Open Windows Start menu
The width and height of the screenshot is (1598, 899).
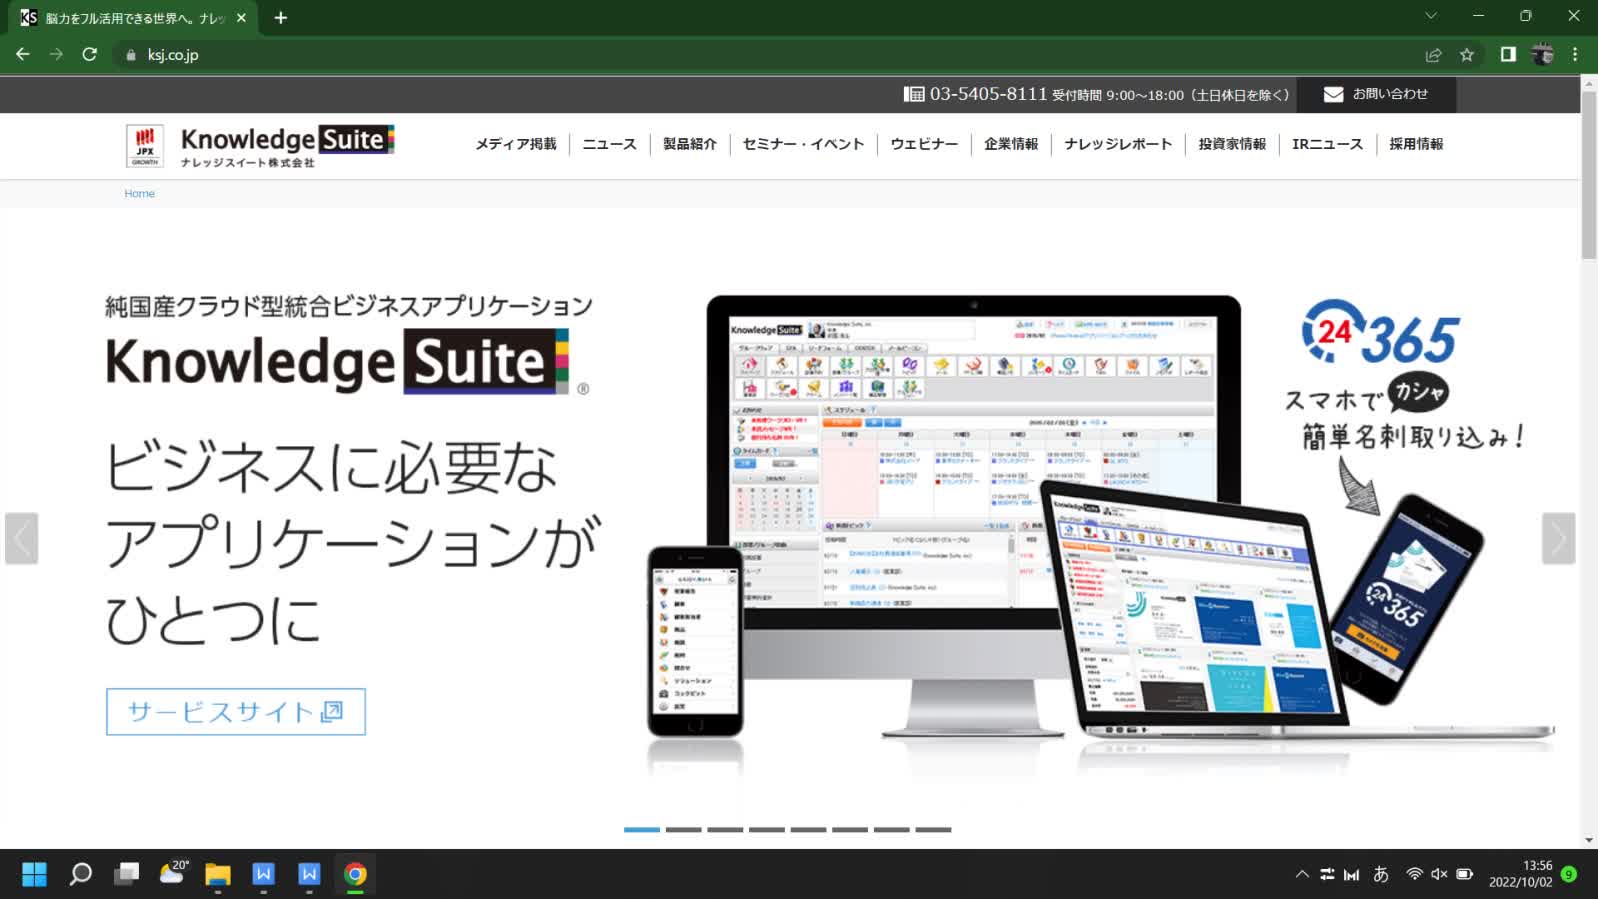click(34, 874)
